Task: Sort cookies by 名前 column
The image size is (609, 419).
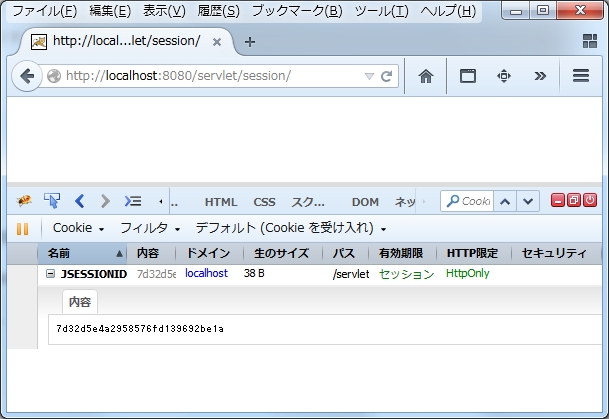Action: 82,254
